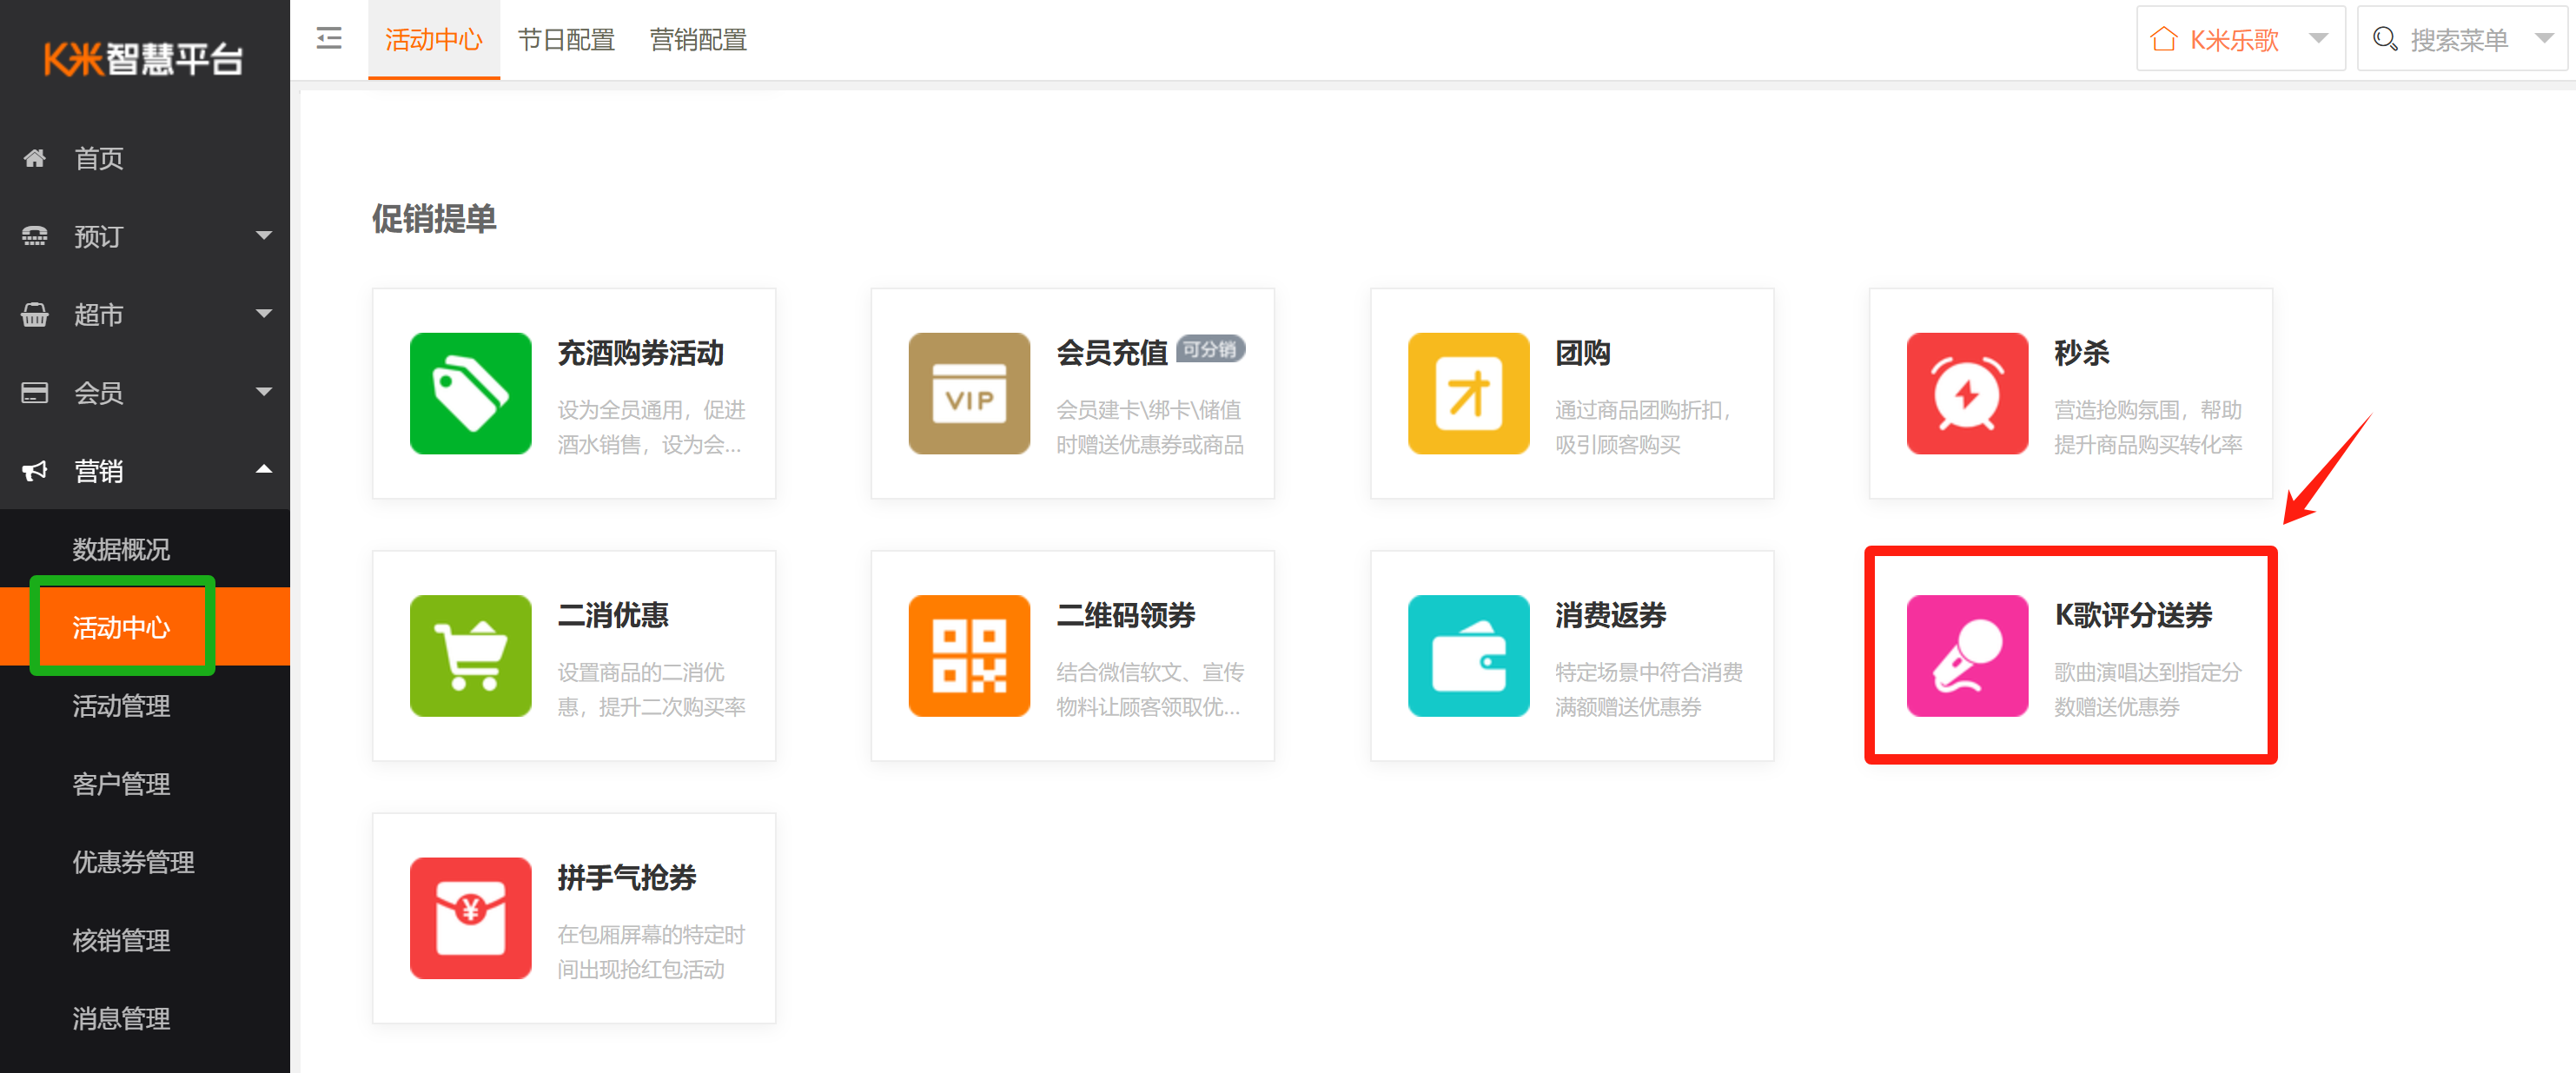The width and height of the screenshot is (2576, 1073).
Task: Go to 首页 home in sidebar
Action: coord(98,158)
